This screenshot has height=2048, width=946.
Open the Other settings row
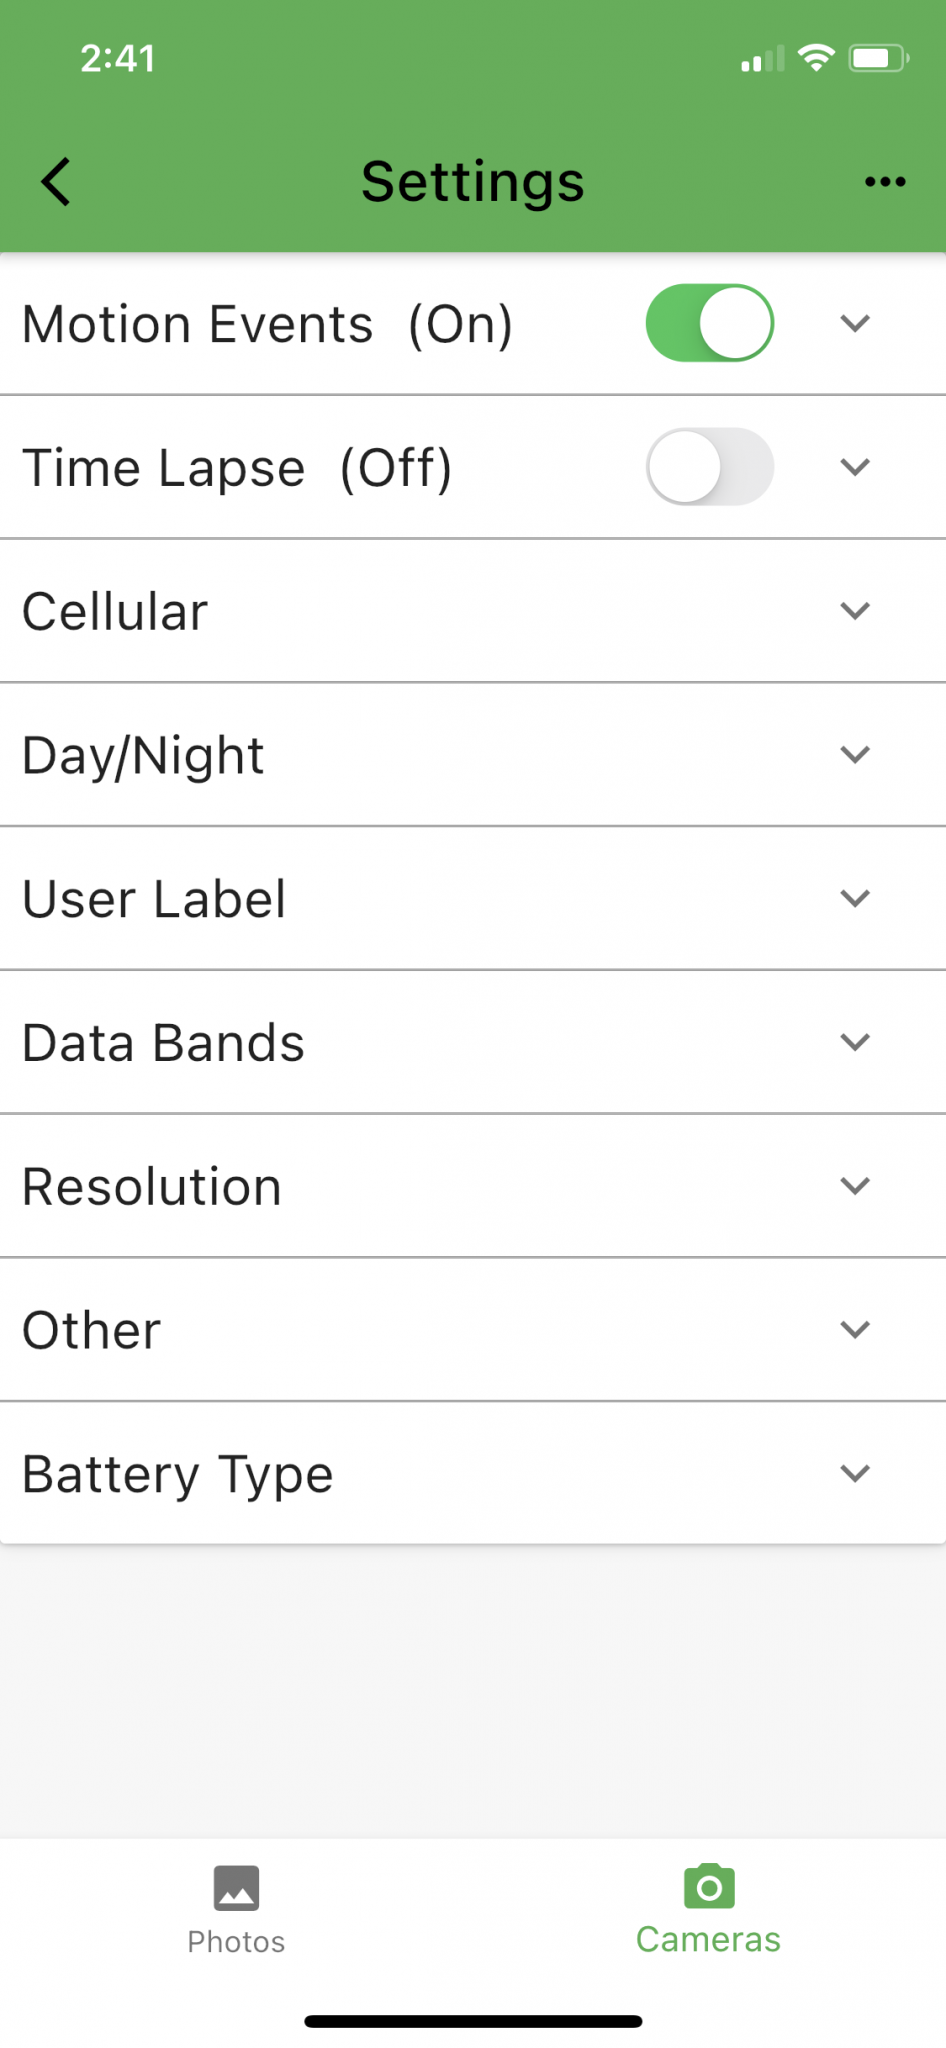pos(473,1330)
